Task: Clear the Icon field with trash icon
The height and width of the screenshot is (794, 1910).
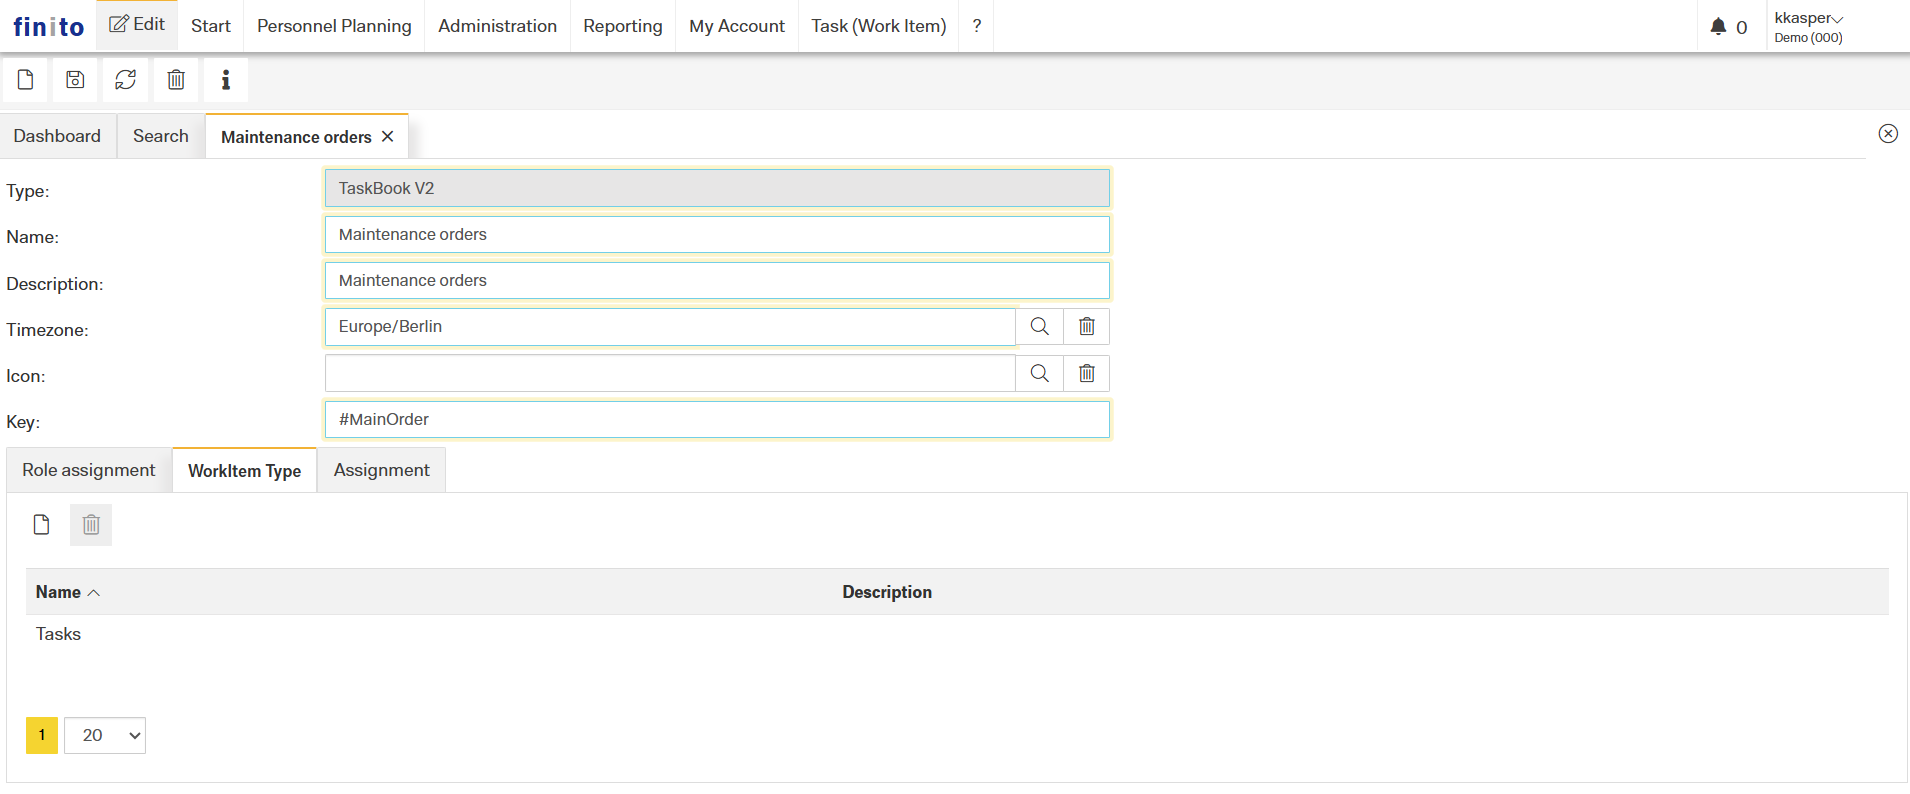Action: pyautogui.click(x=1087, y=373)
